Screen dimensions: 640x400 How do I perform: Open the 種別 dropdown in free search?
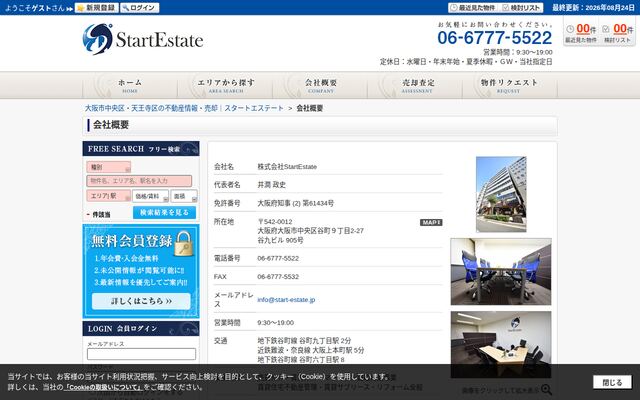[x=109, y=167]
